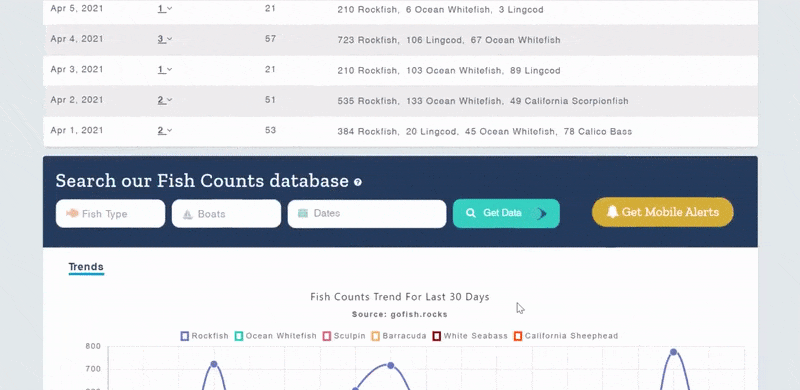The image size is (800, 390).
Task: Open the Boats field
Action: point(226,213)
